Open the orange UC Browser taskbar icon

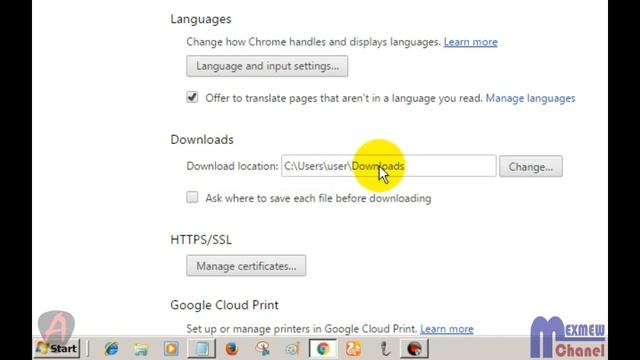tap(353, 349)
